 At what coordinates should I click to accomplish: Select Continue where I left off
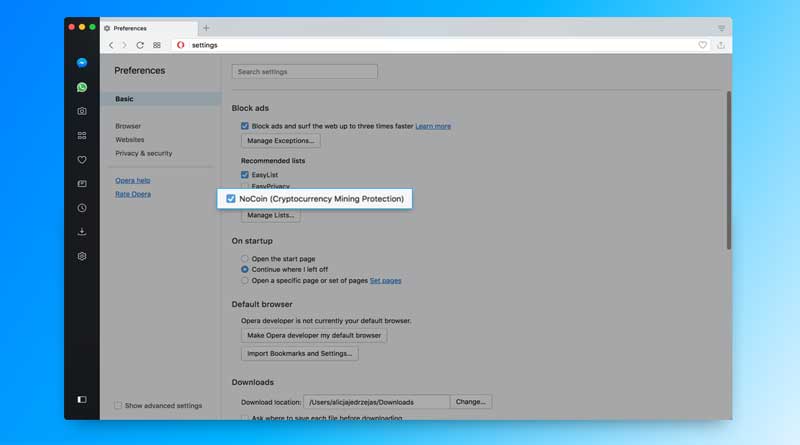[245, 269]
